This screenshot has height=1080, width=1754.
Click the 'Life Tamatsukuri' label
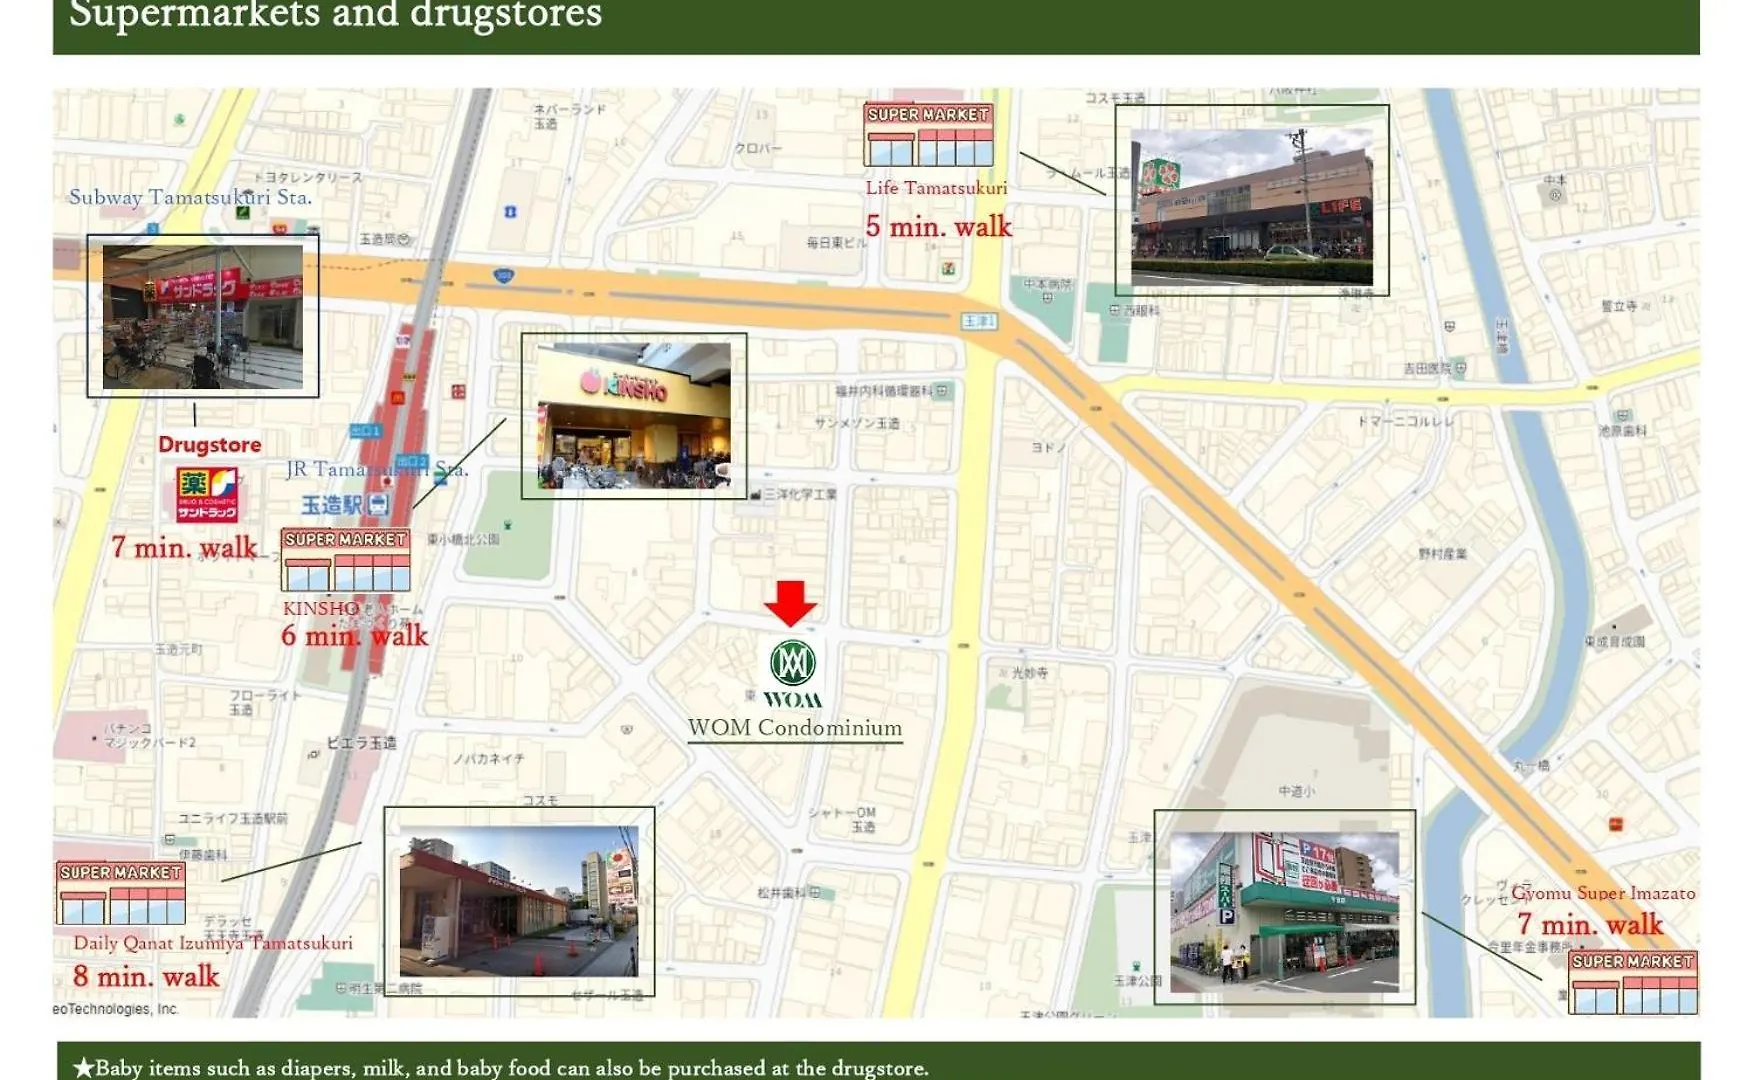(937, 188)
